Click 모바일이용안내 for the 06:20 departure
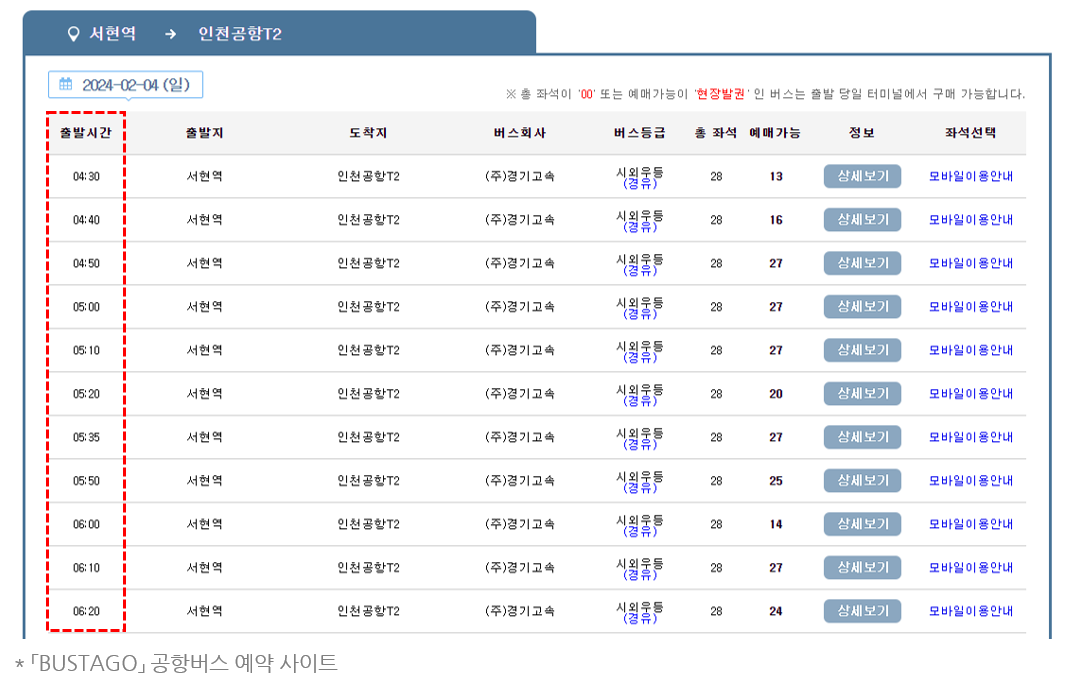Screen dimensions: 1065x688 click(971, 611)
